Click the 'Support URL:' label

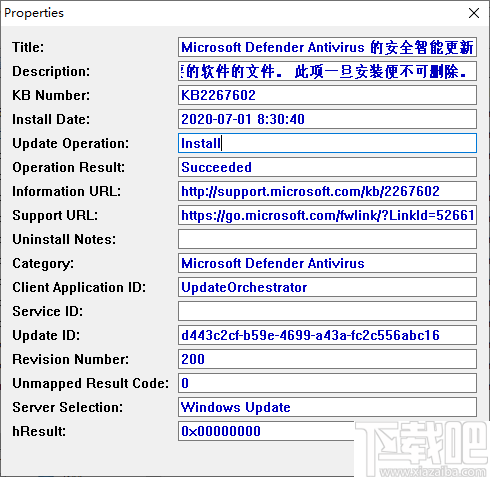point(55,216)
